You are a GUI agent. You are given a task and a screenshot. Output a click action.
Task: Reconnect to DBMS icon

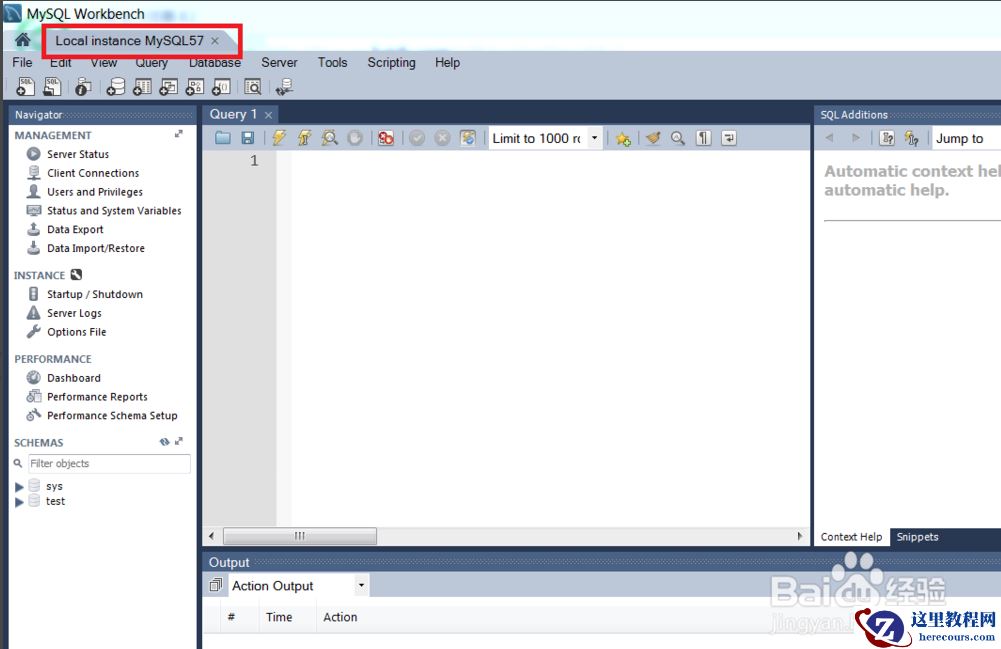click(284, 86)
